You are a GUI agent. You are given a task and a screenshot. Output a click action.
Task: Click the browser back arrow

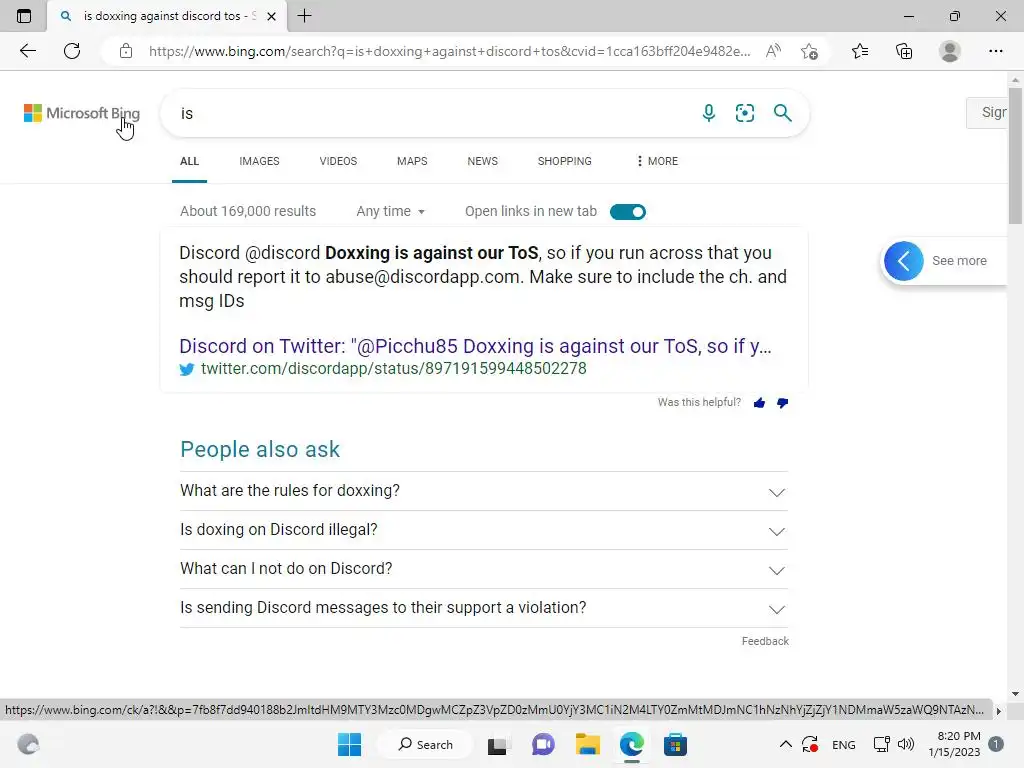27,51
